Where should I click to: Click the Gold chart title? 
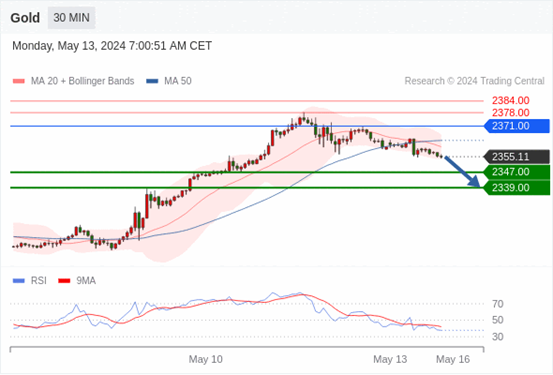25,18
